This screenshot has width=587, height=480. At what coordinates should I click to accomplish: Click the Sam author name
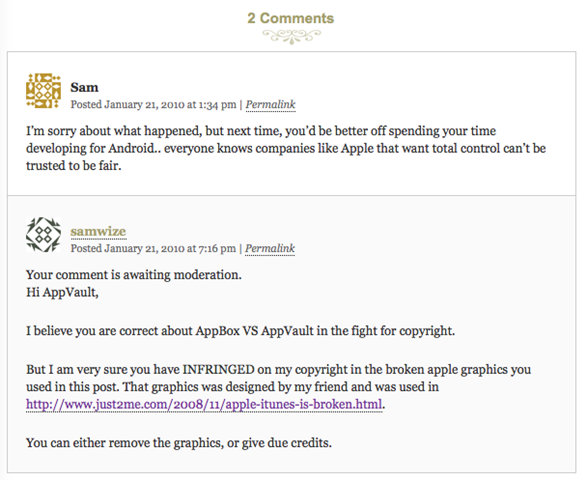(x=85, y=87)
